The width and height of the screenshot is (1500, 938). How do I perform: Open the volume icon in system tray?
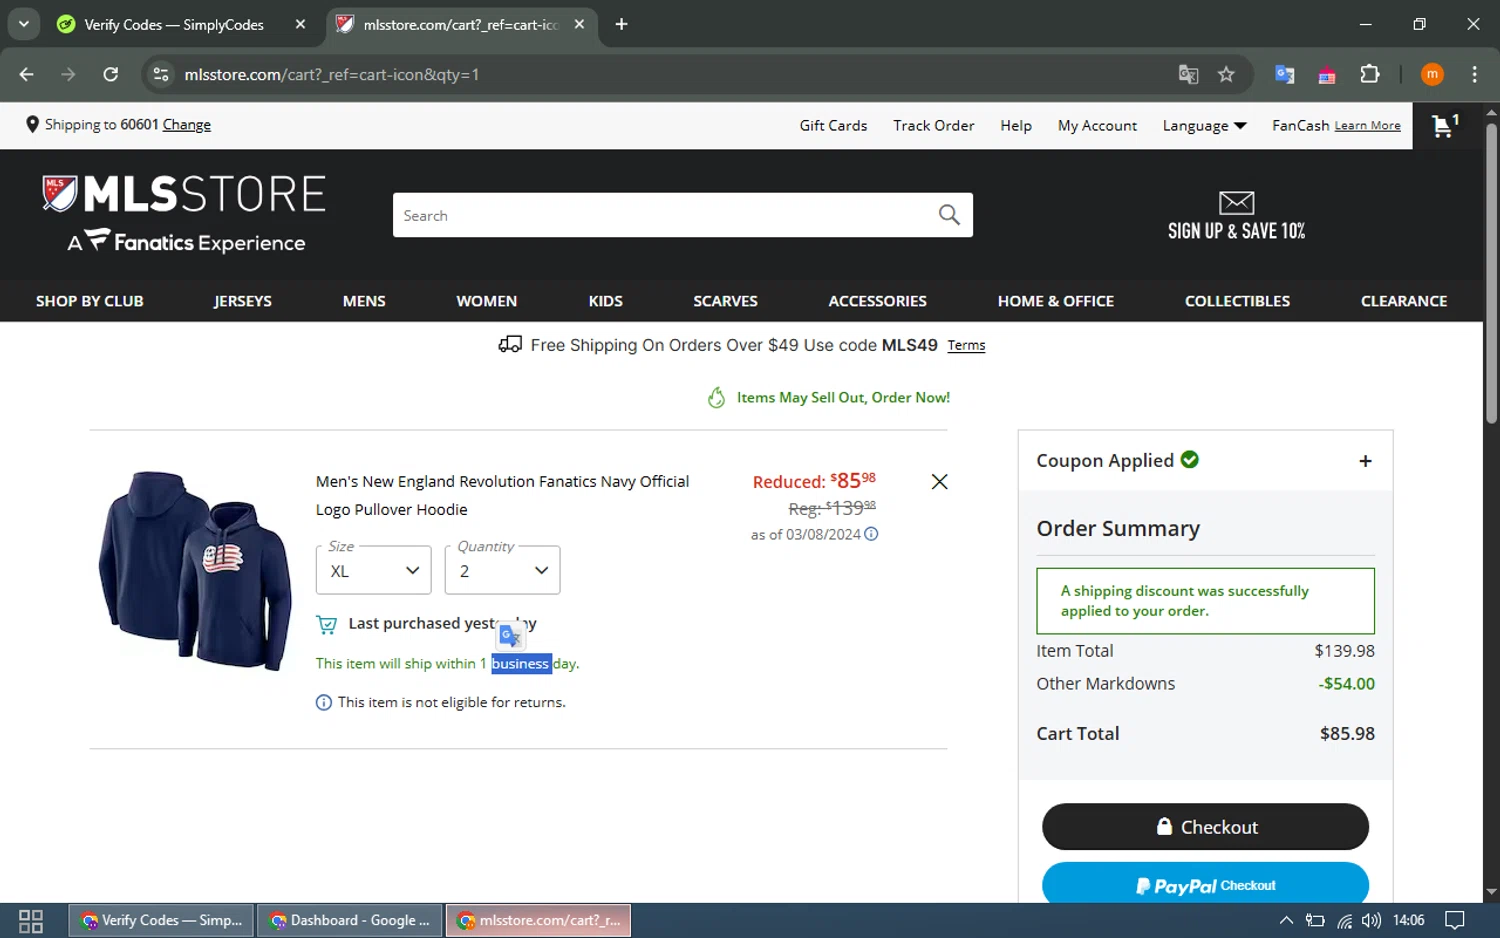tap(1371, 920)
